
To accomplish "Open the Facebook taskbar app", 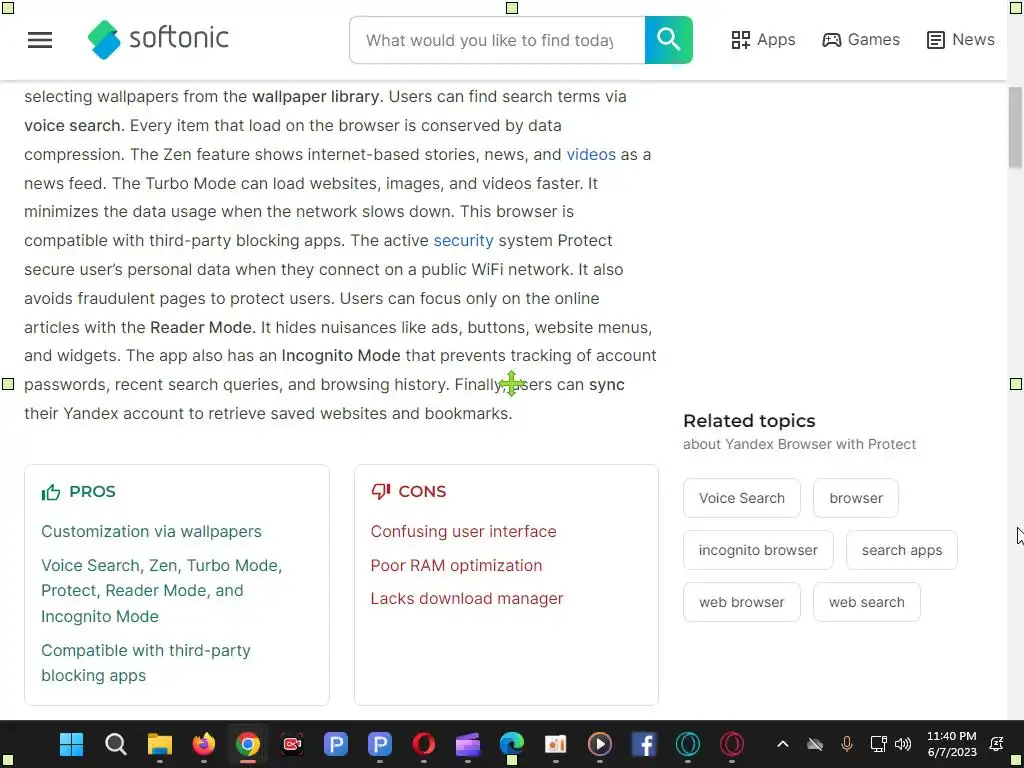I will click(x=644, y=744).
